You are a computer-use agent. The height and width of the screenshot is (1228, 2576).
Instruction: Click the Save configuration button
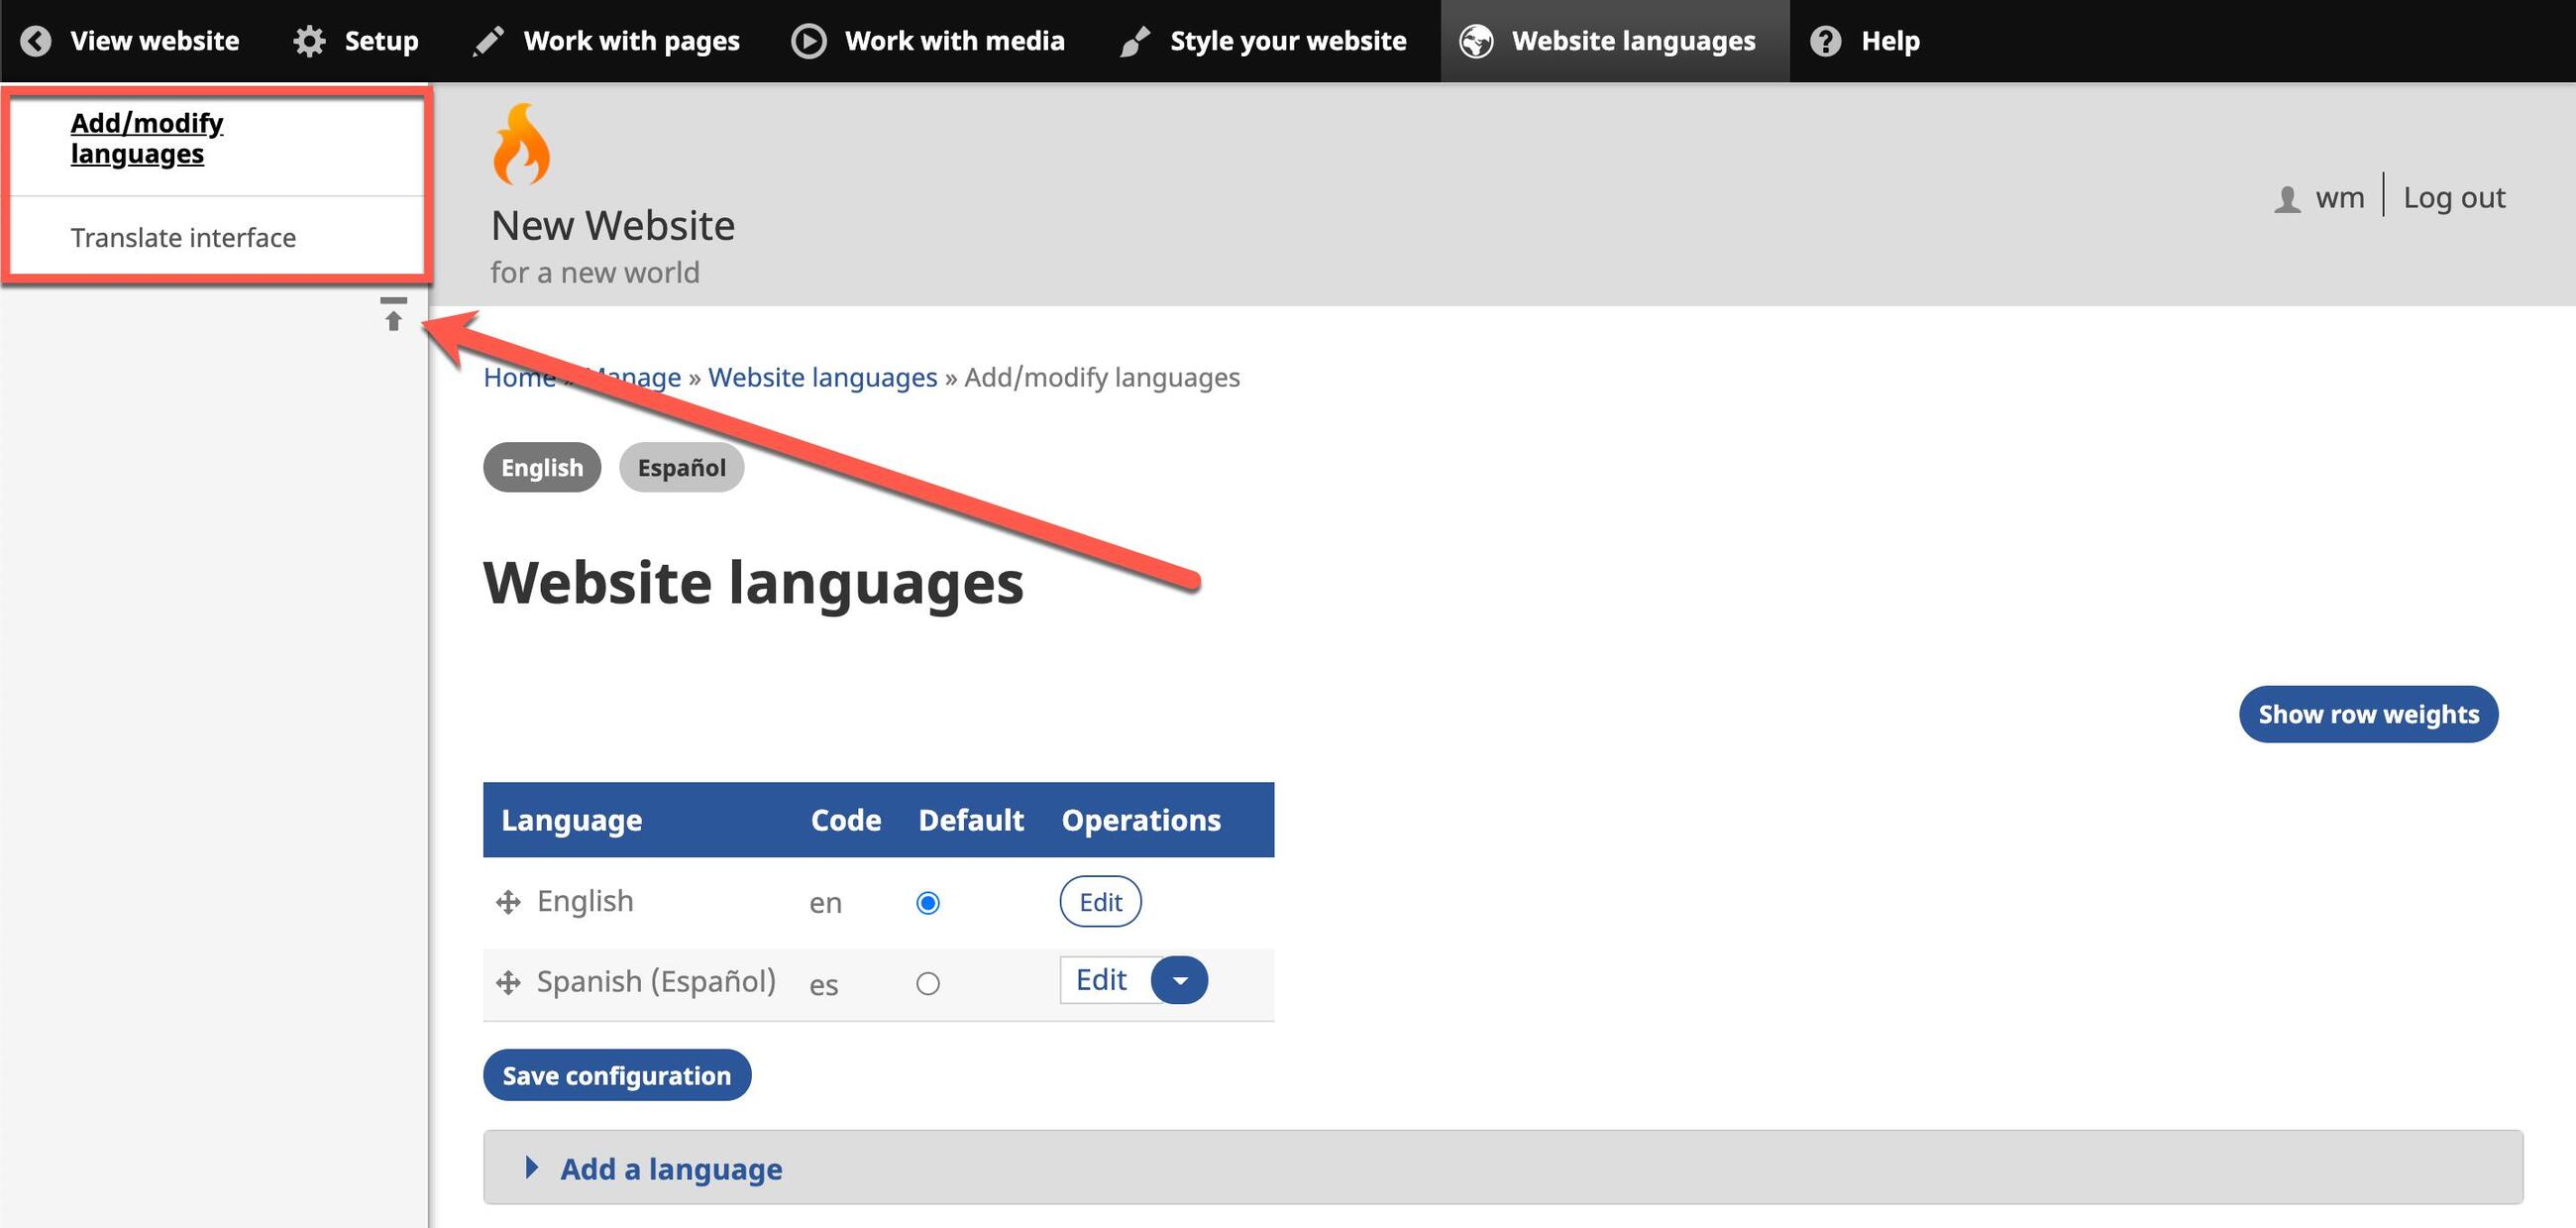point(616,1075)
